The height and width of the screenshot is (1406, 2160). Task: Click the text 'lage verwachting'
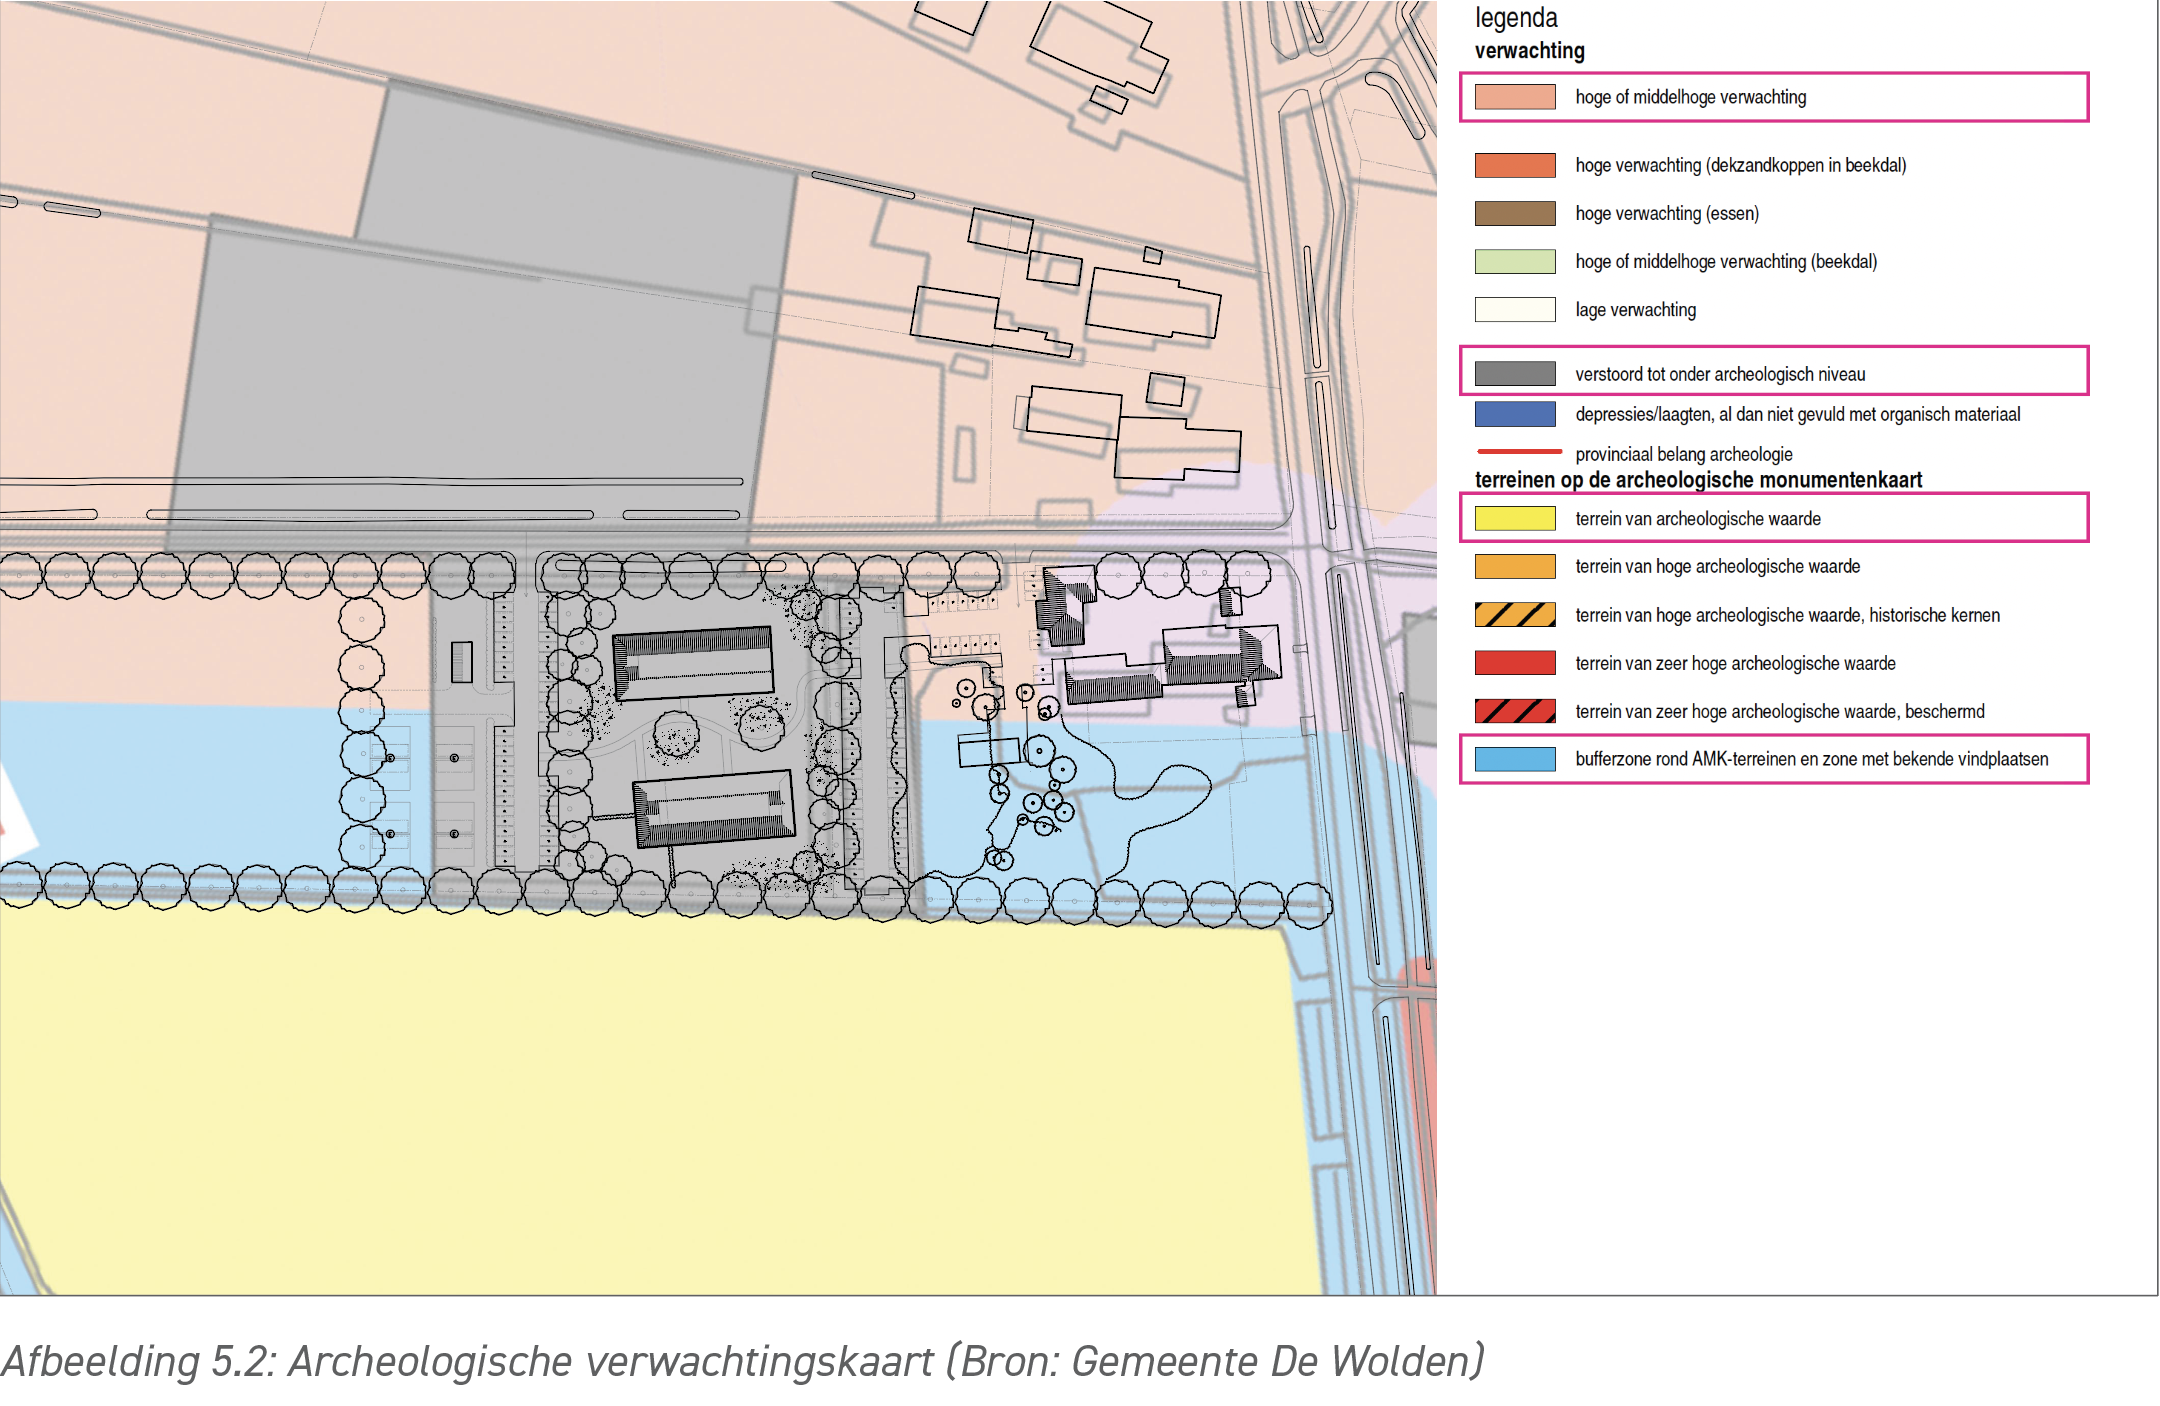pos(1636,309)
